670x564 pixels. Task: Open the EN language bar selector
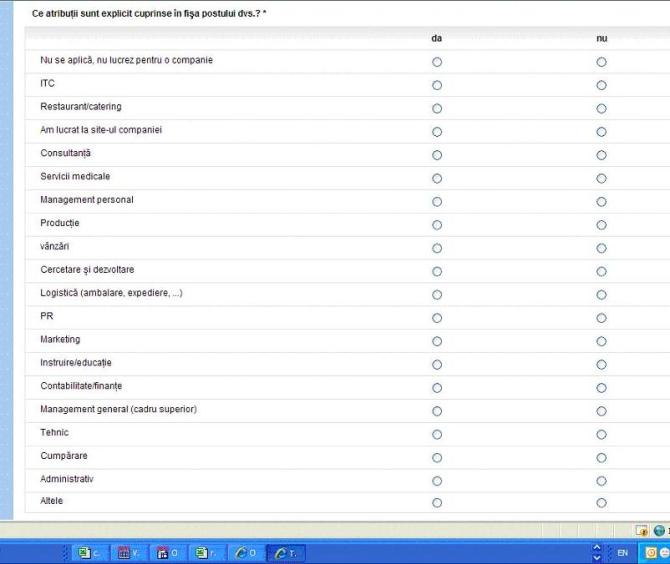622,552
